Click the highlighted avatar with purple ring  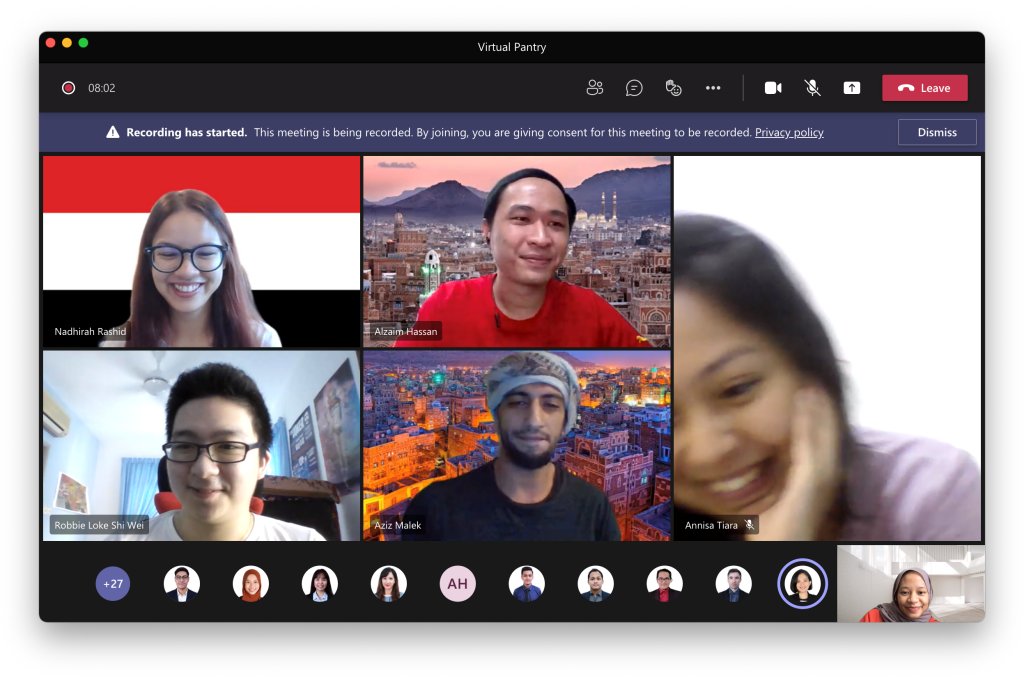pyautogui.click(x=803, y=583)
